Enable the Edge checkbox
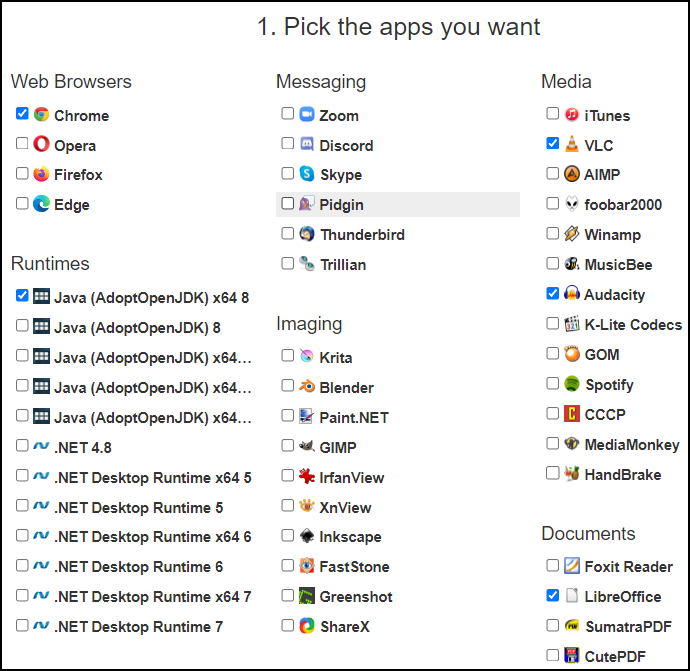Viewport: 690px width, 671px height. [x=22, y=203]
